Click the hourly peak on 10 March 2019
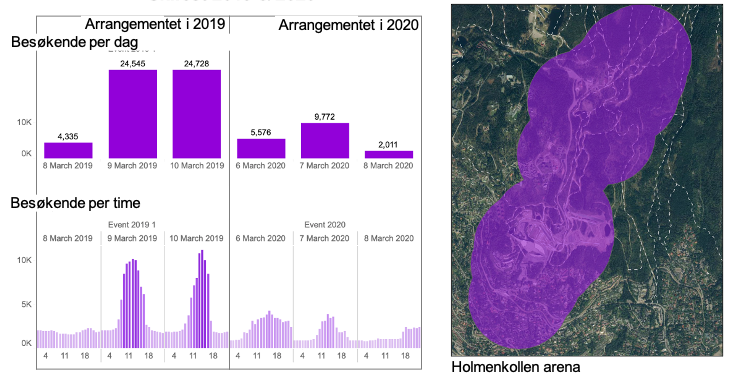The height and width of the screenshot is (385, 735). click(202, 299)
